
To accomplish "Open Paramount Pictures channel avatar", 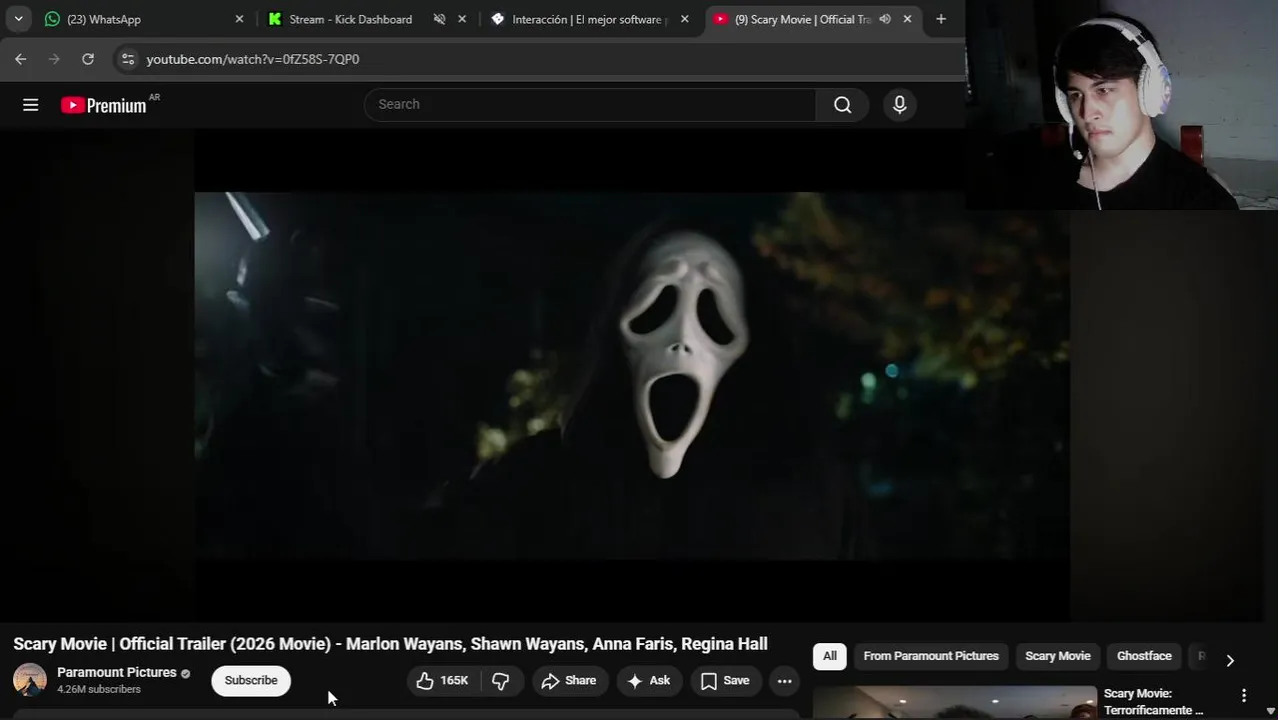I will pyautogui.click(x=30, y=680).
